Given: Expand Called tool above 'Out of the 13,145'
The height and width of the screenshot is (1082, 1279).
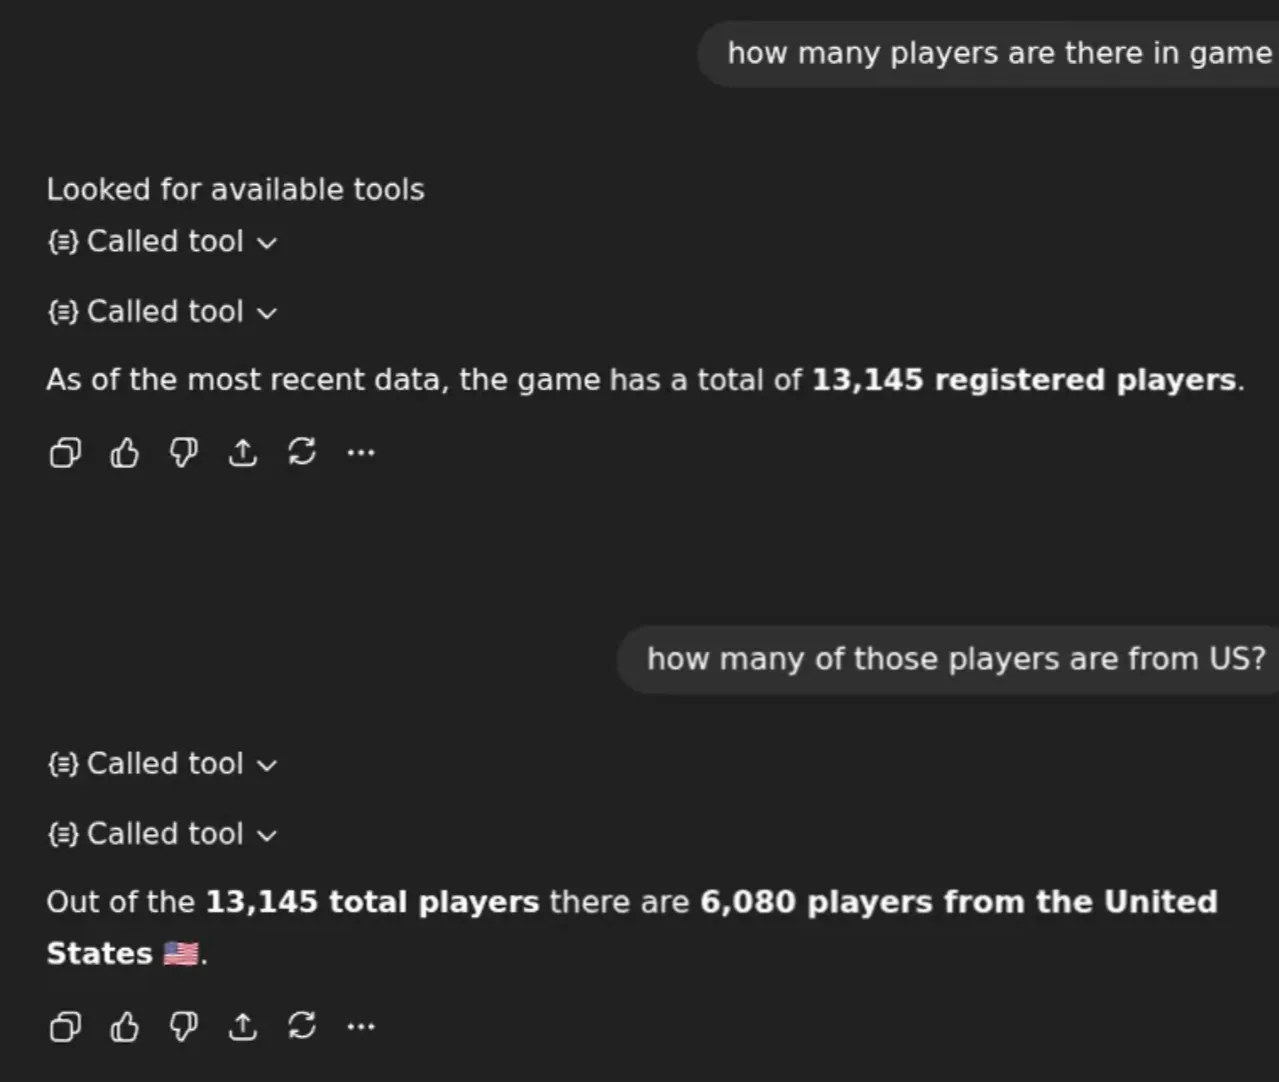Looking at the screenshot, I should click(163, 834).
